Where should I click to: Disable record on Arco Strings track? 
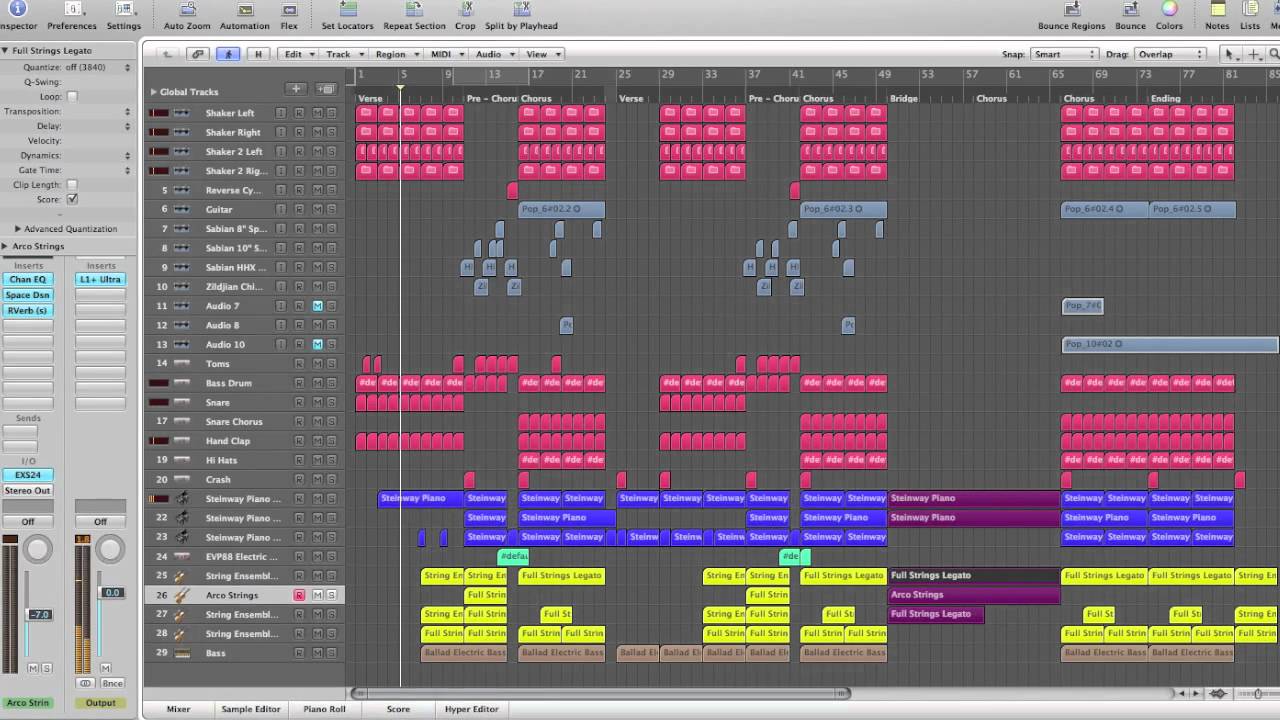click(x=299, y=595)
